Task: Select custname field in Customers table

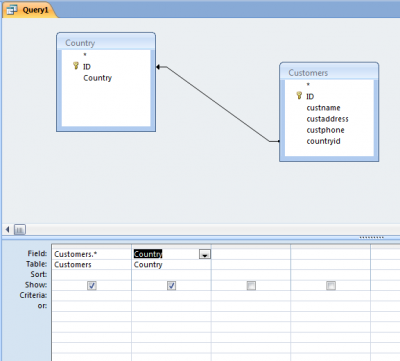Action: point(323,108)
